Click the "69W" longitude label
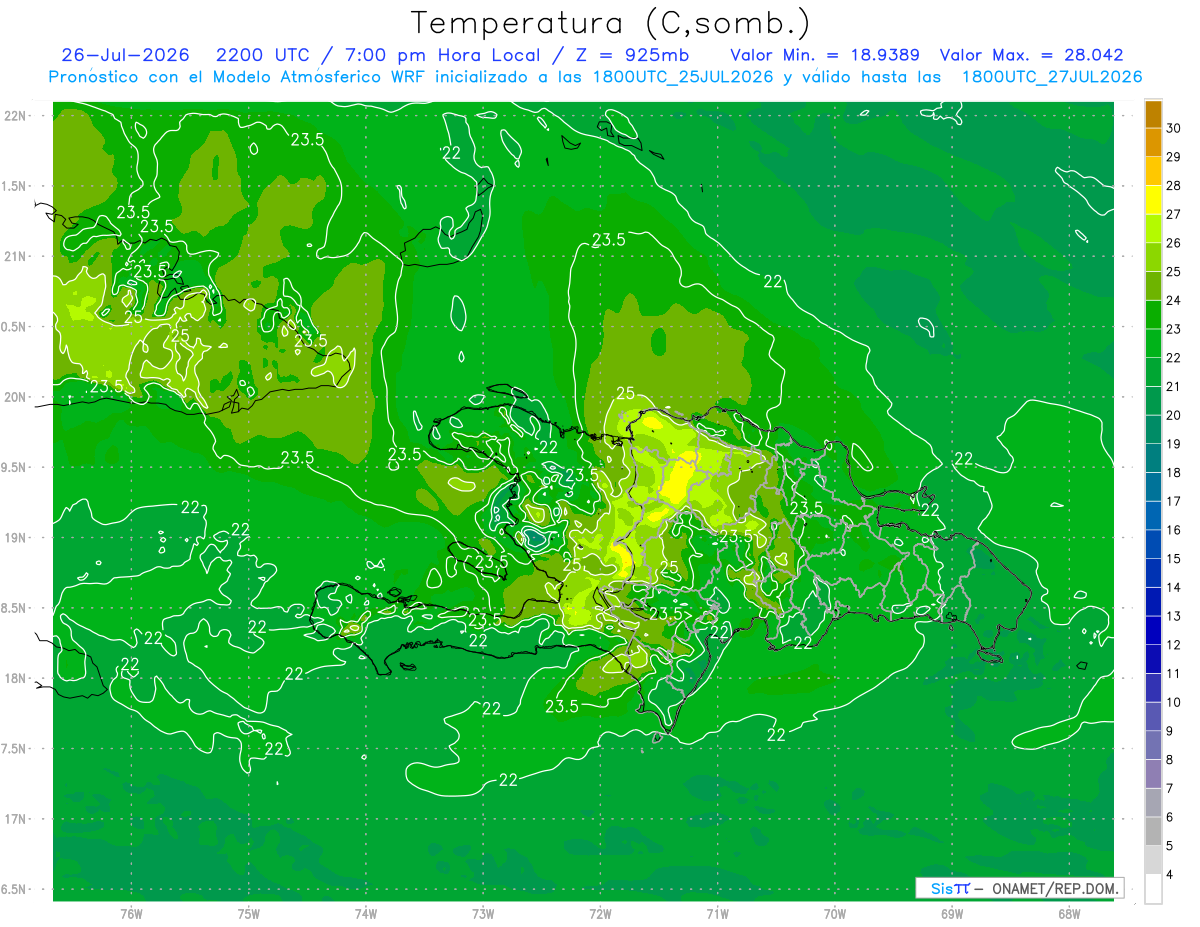This screenshot has height=927, width=1200. [952, 913]
